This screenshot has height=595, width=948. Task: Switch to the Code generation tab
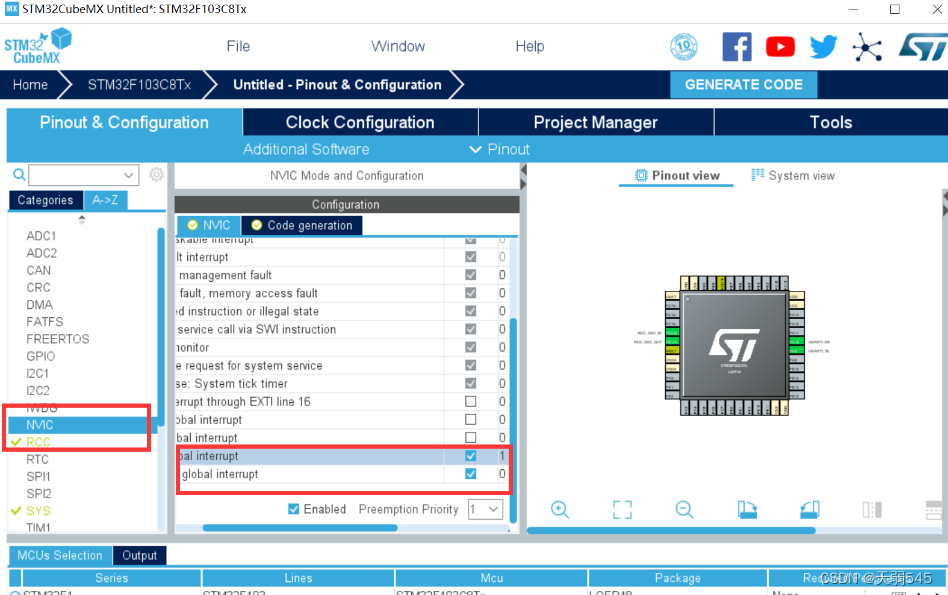[302, 225]
